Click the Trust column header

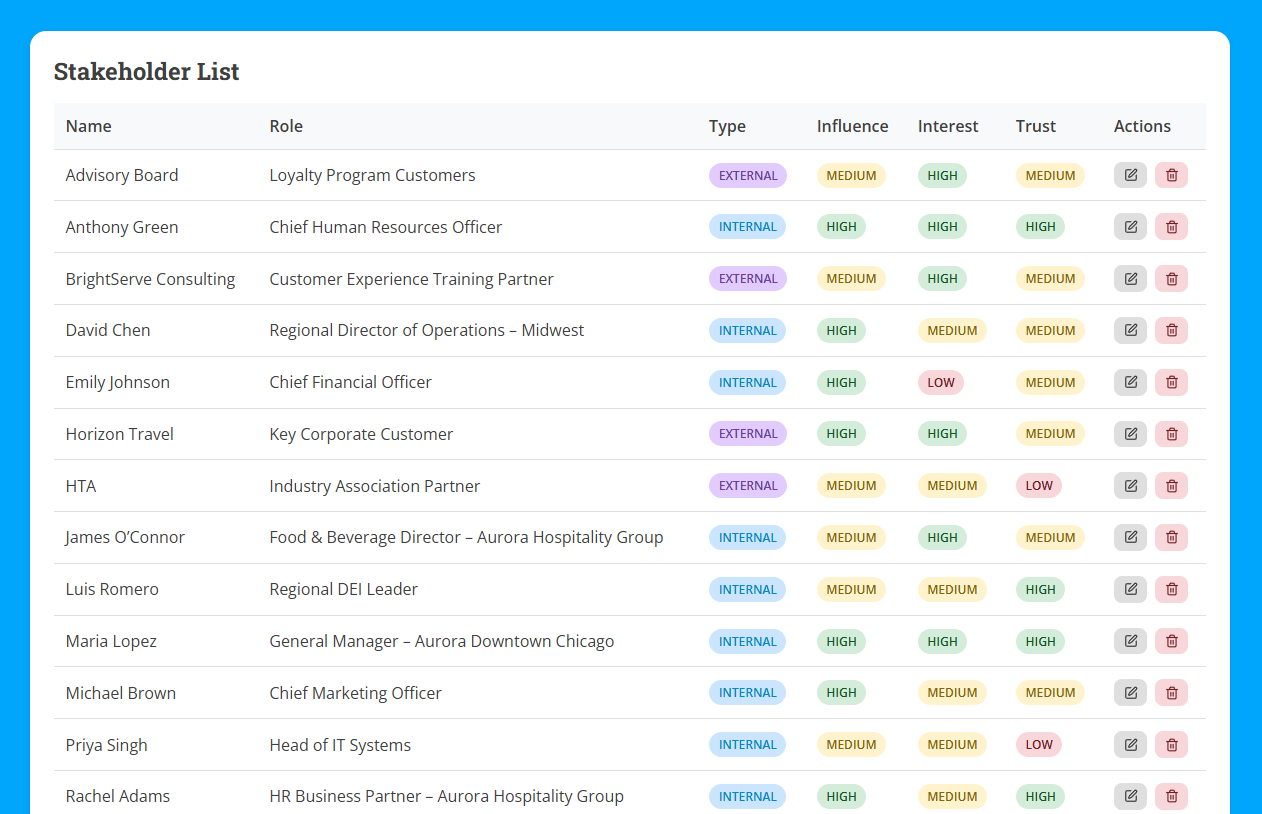click(1035, 126)
